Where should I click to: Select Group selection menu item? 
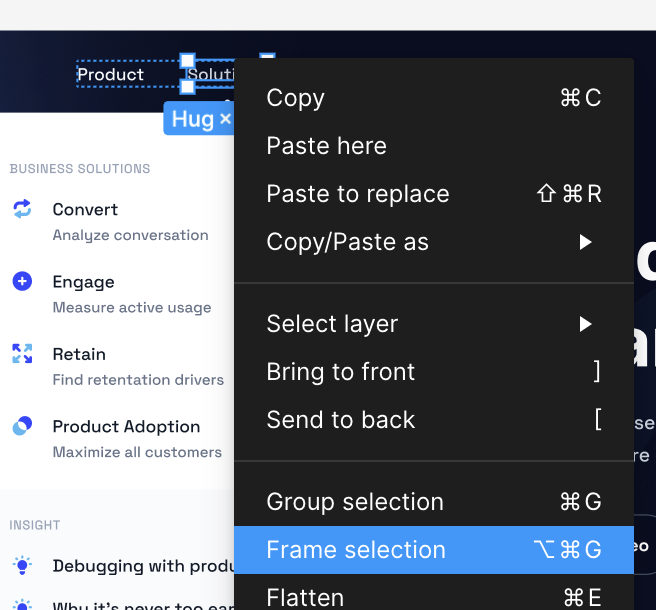434,502
